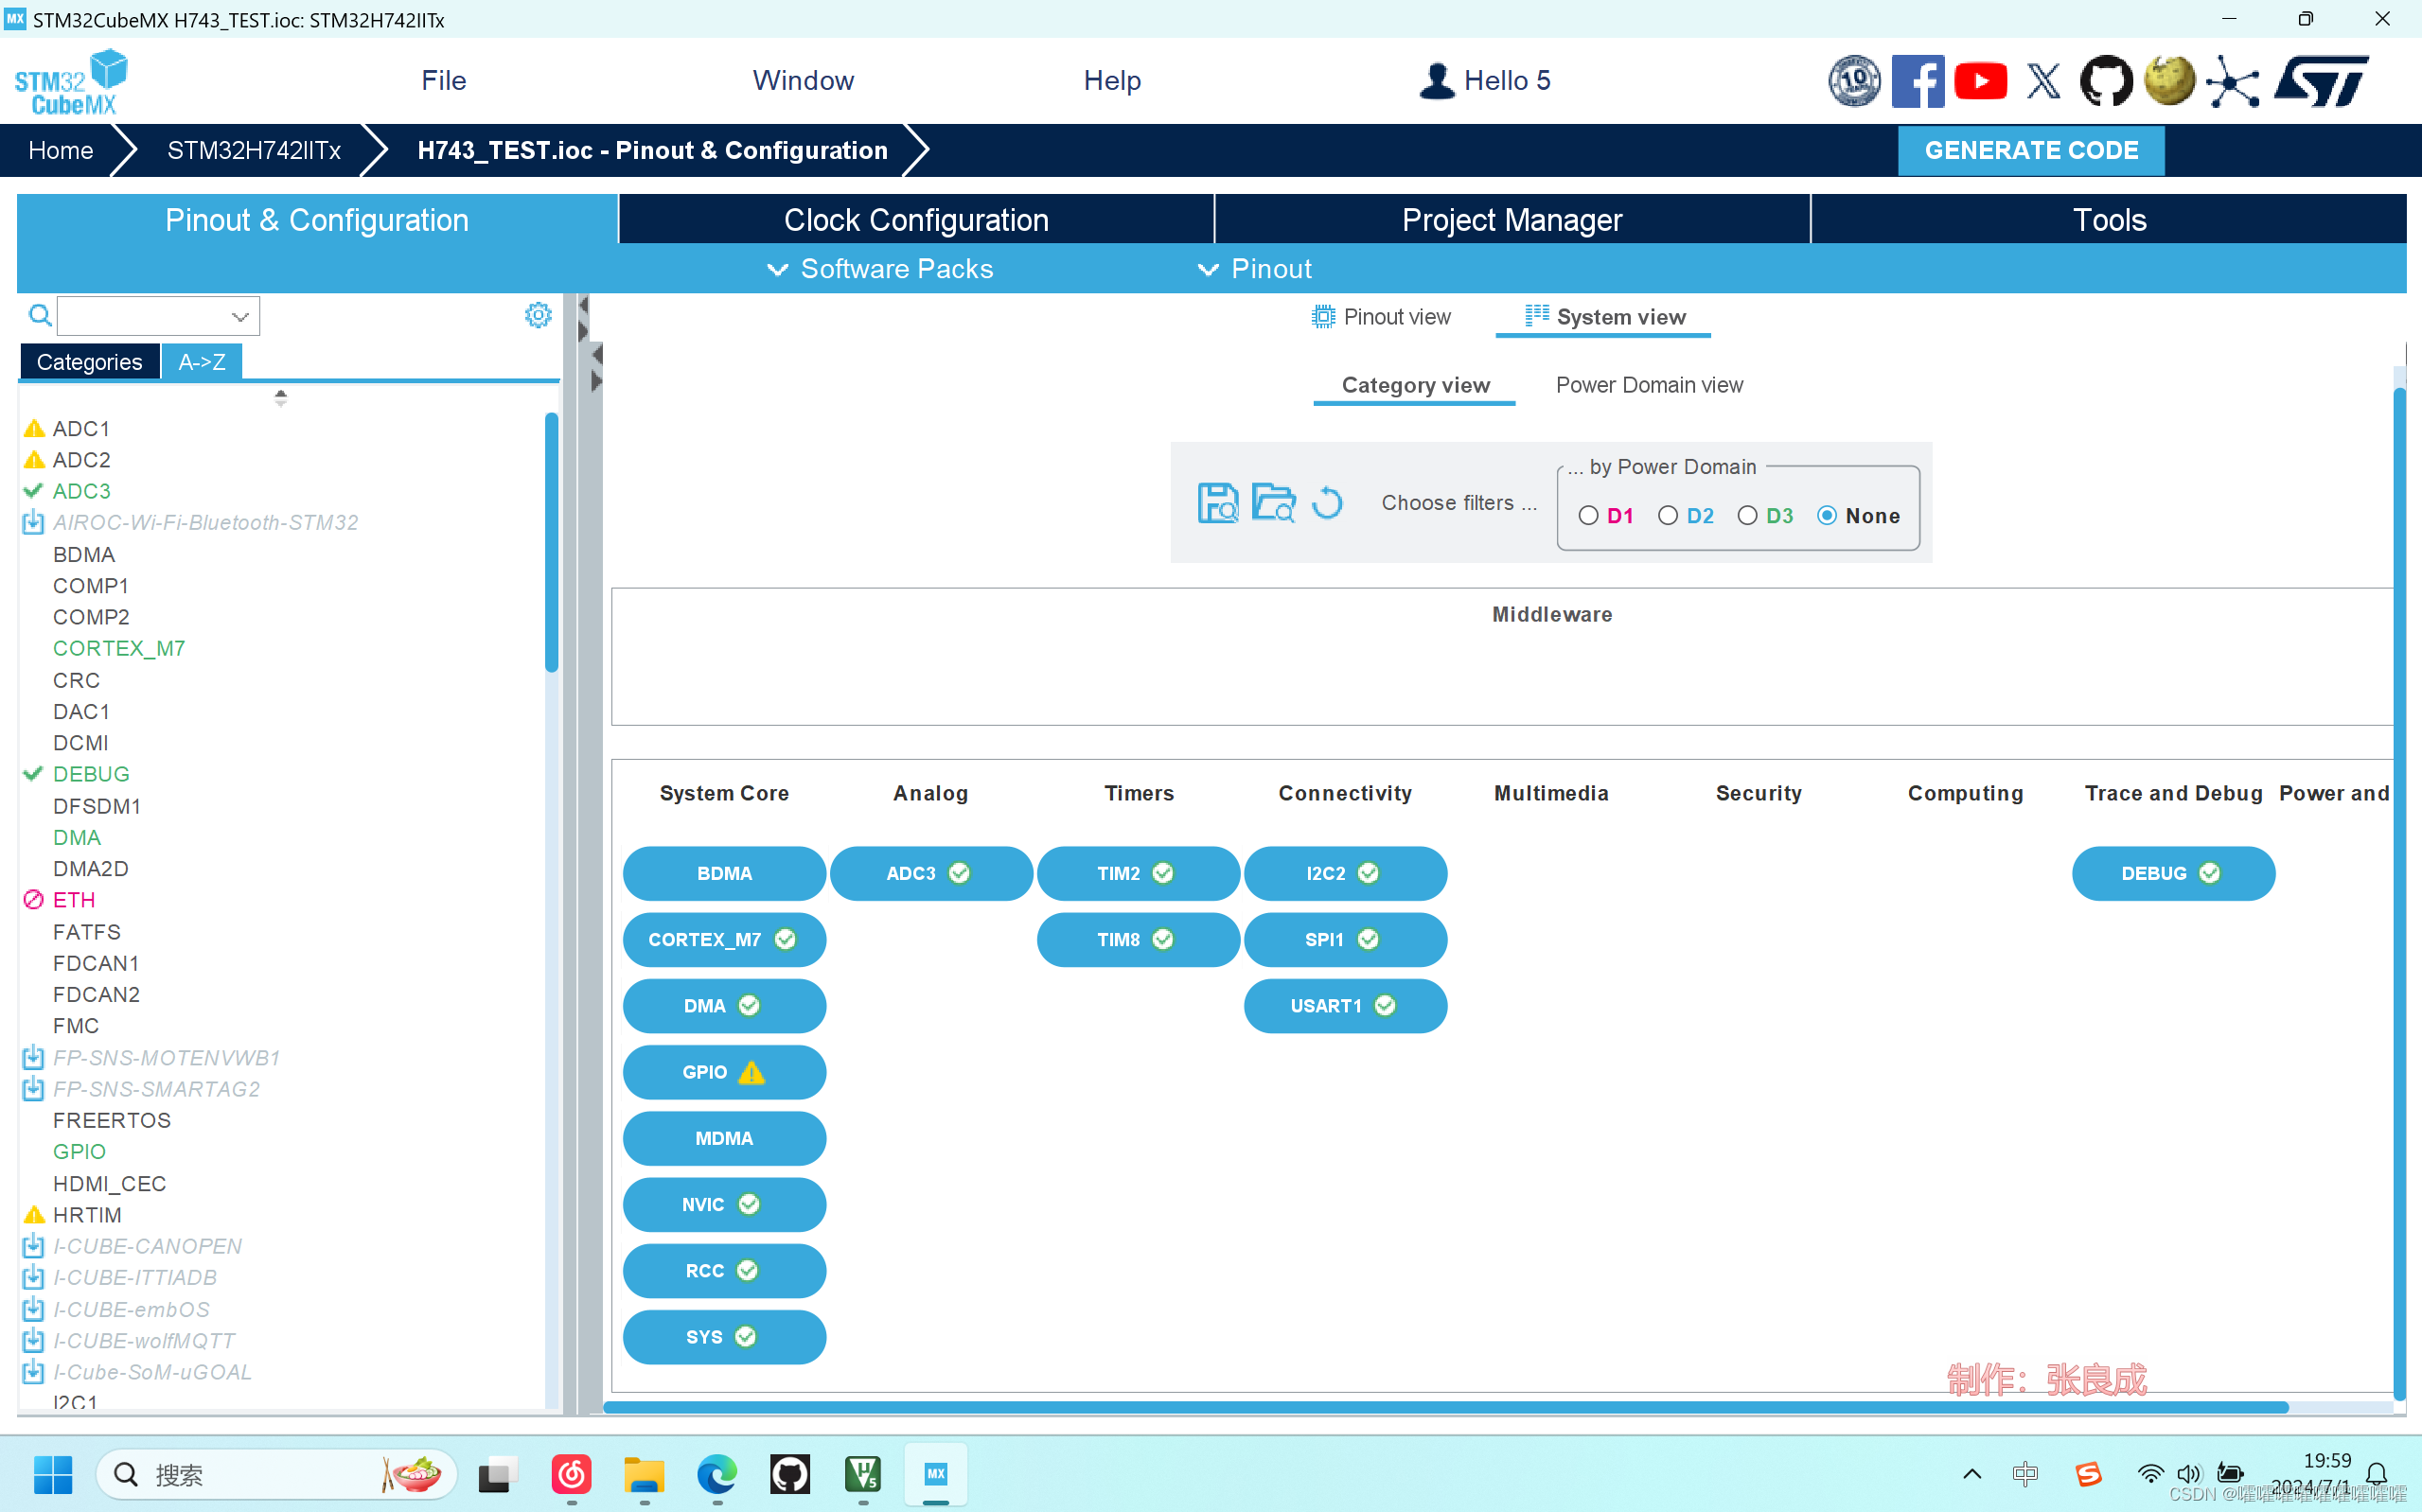Open GitHub Desktop from the taskbar

coord(790,1474)
